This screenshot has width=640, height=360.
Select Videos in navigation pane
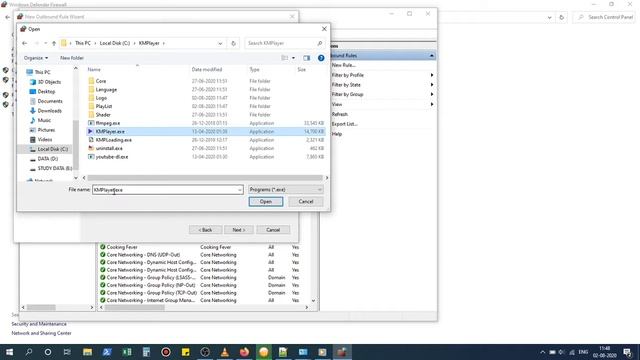coord(44,140)
